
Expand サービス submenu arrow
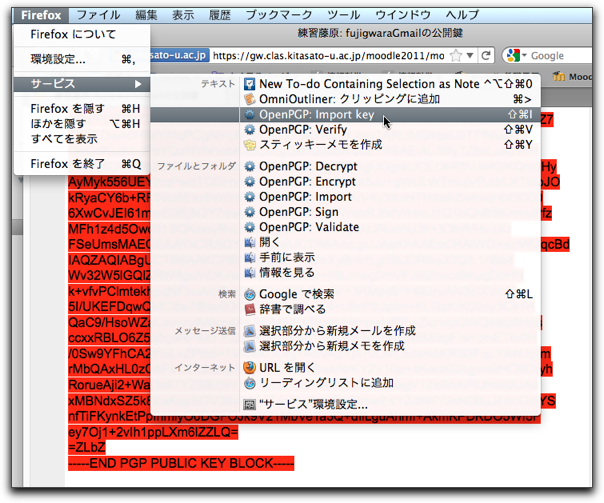(x=138, y=84)
